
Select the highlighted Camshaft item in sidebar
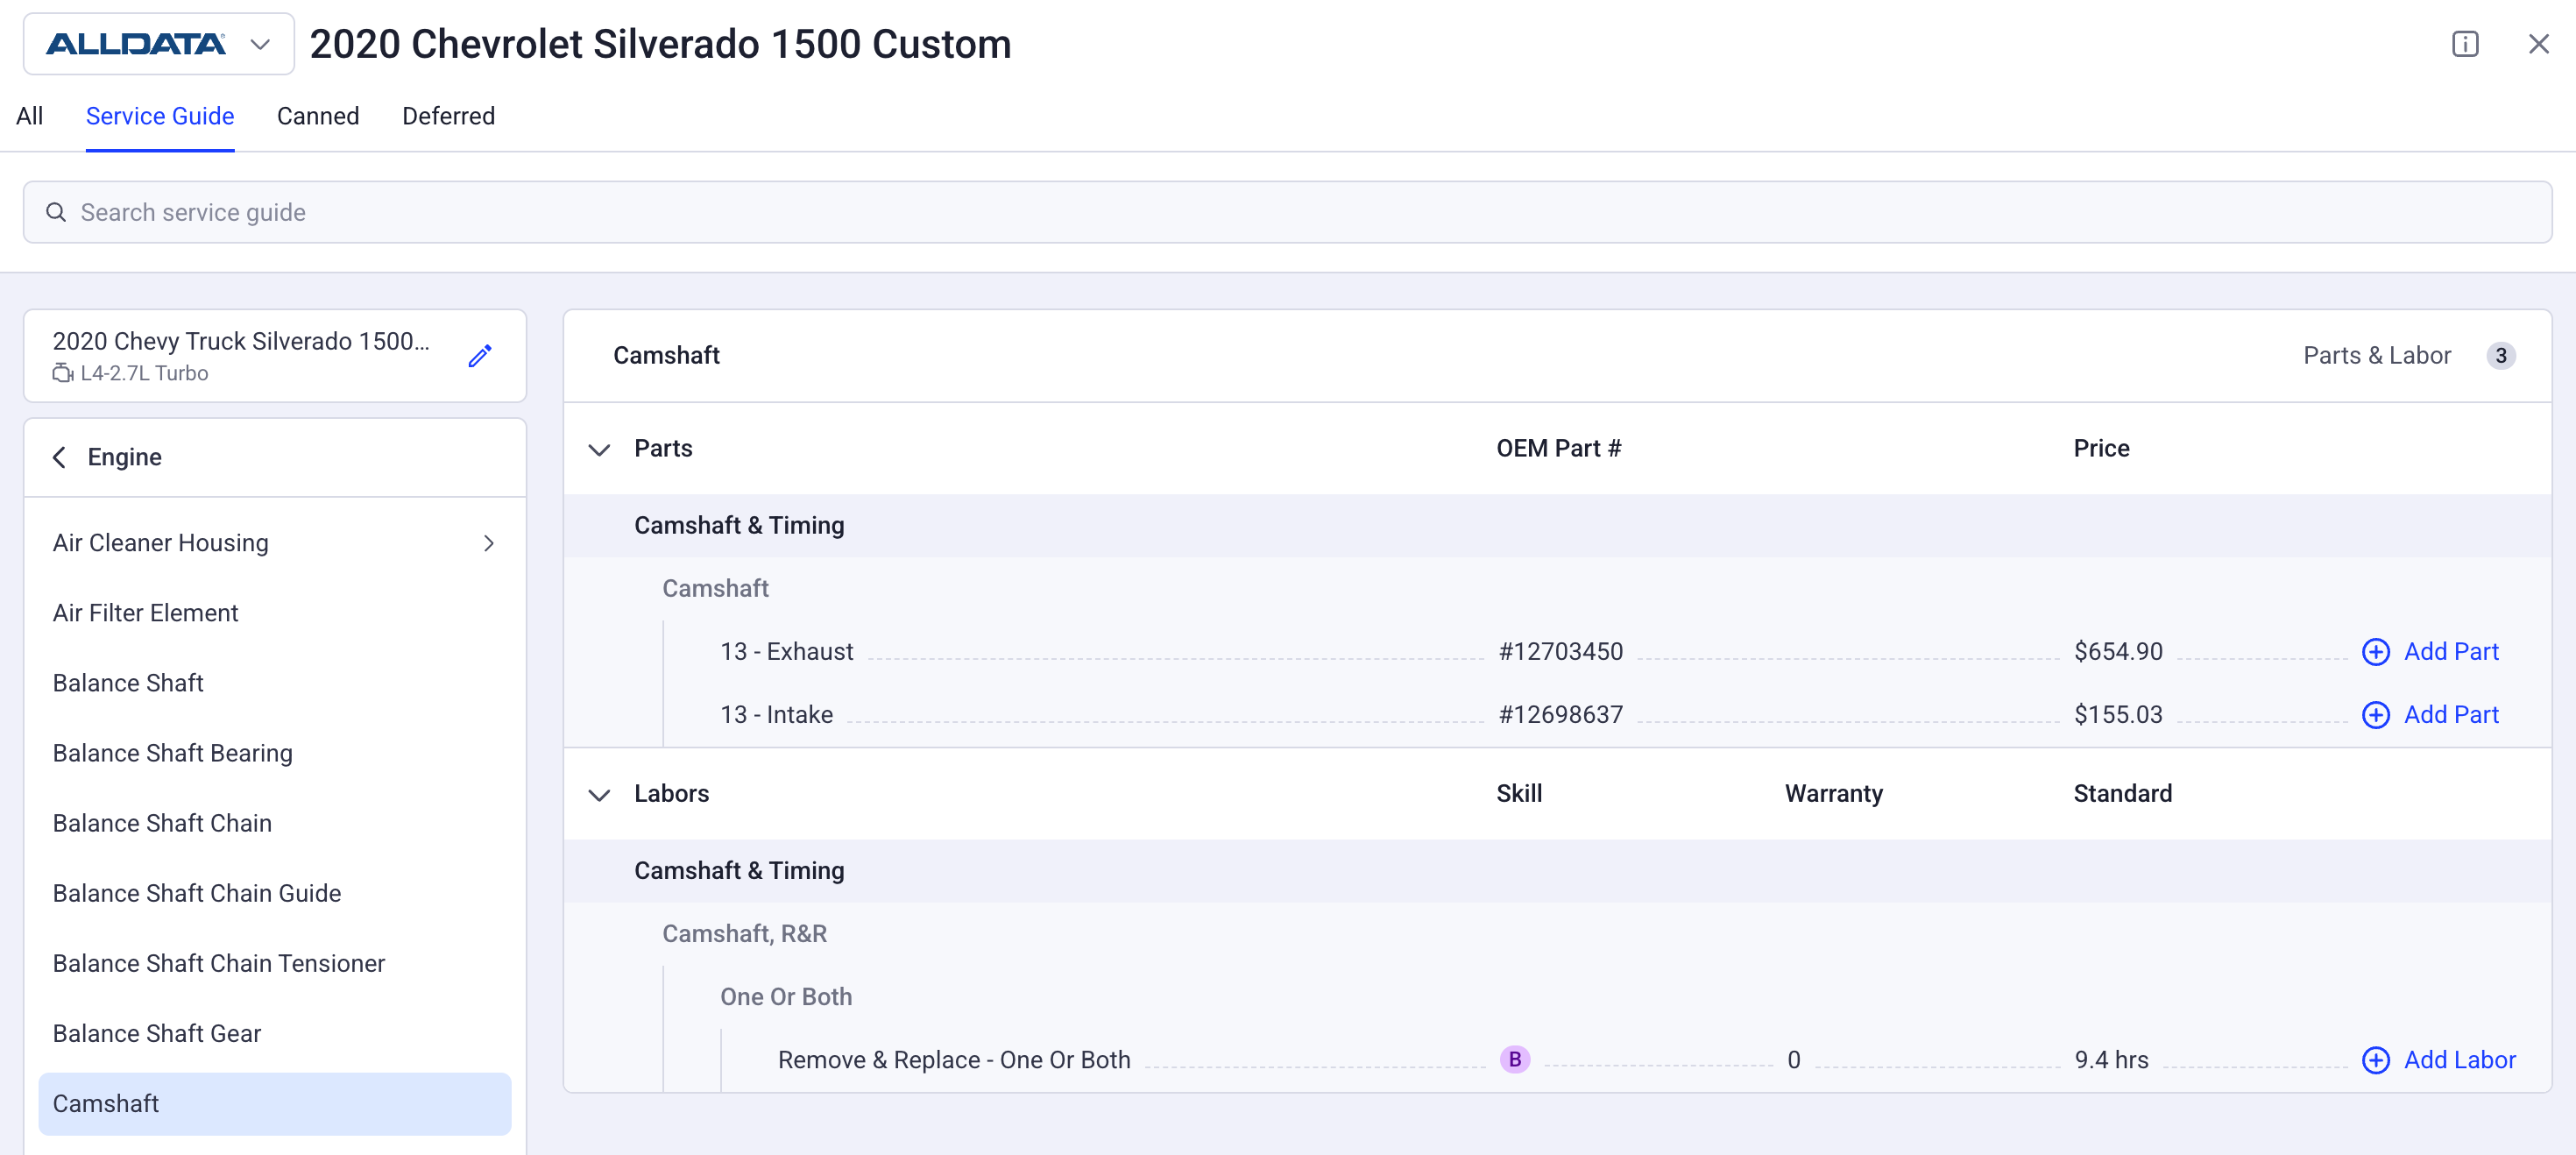point(275,1104)
